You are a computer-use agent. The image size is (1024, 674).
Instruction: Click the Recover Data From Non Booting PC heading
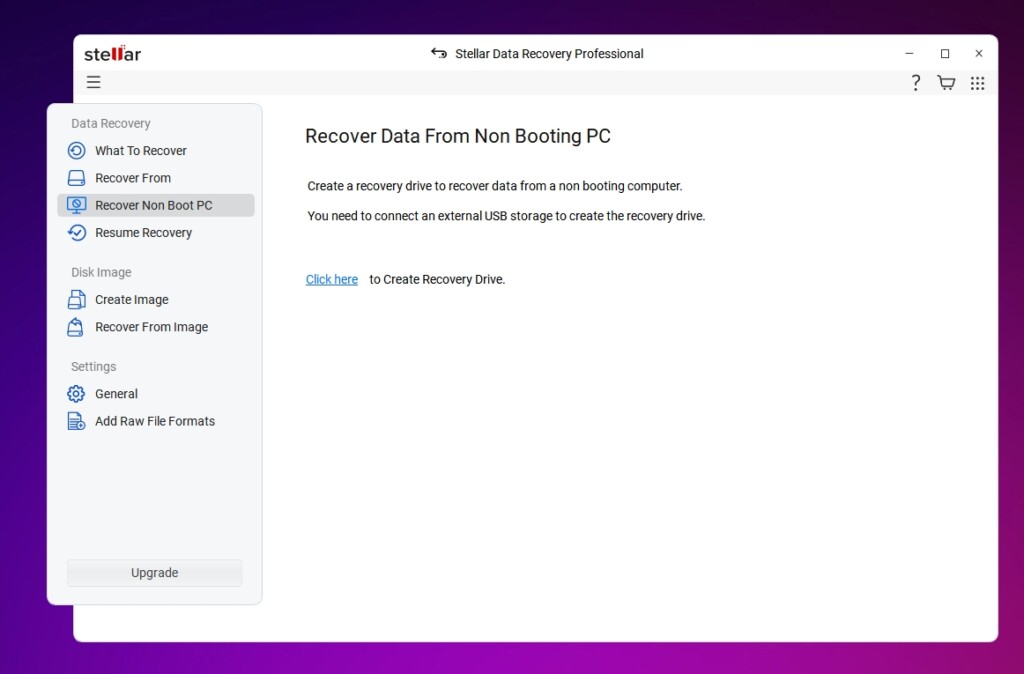(x=458, y=136)
